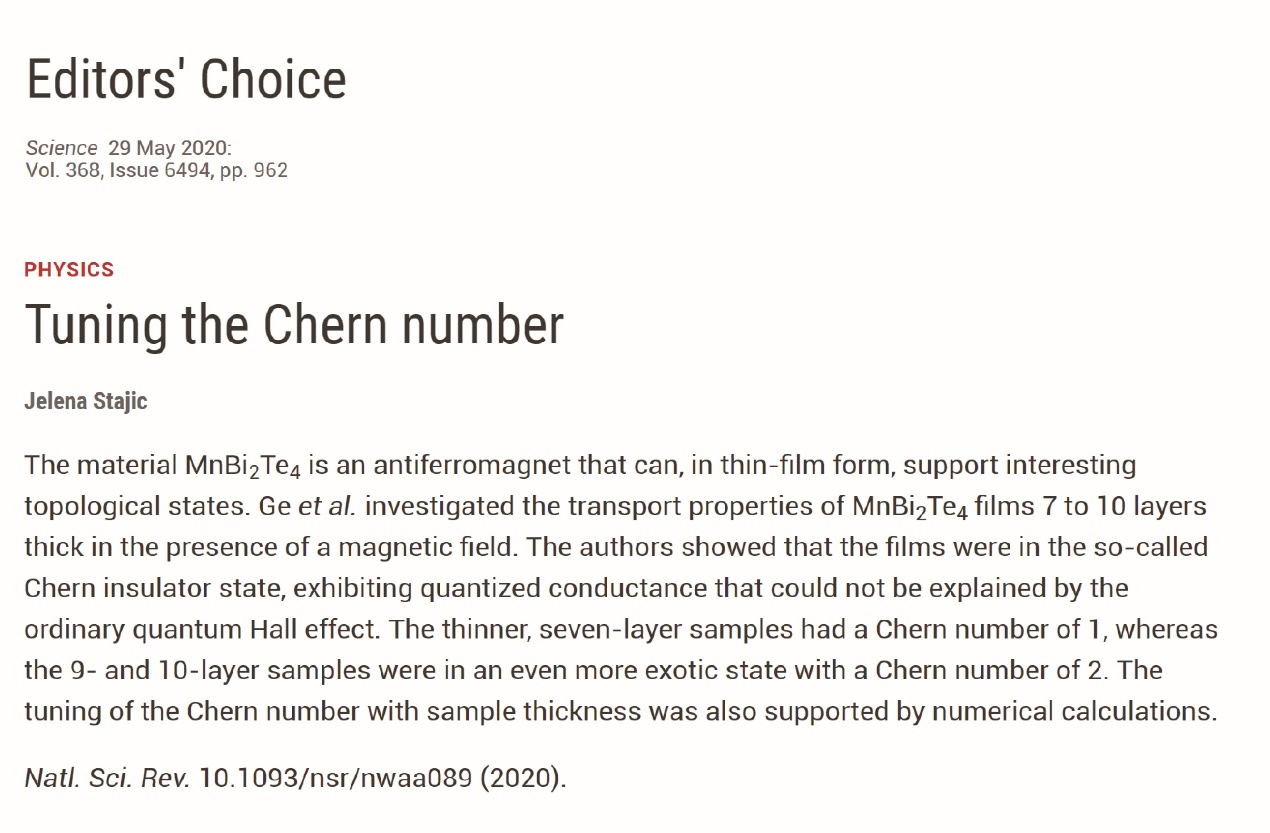Screen dimensions: 1270x833
Task: Follow the DOI 10.1093/nsr/nwaa089 link
Action: point(335,777)
